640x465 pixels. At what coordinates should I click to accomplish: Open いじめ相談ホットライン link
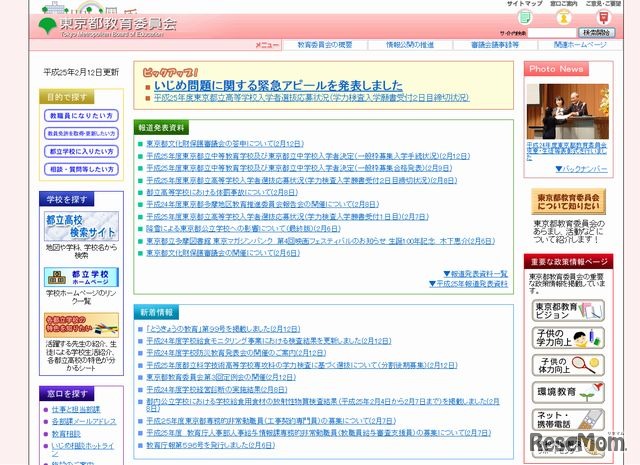(83, 449)
